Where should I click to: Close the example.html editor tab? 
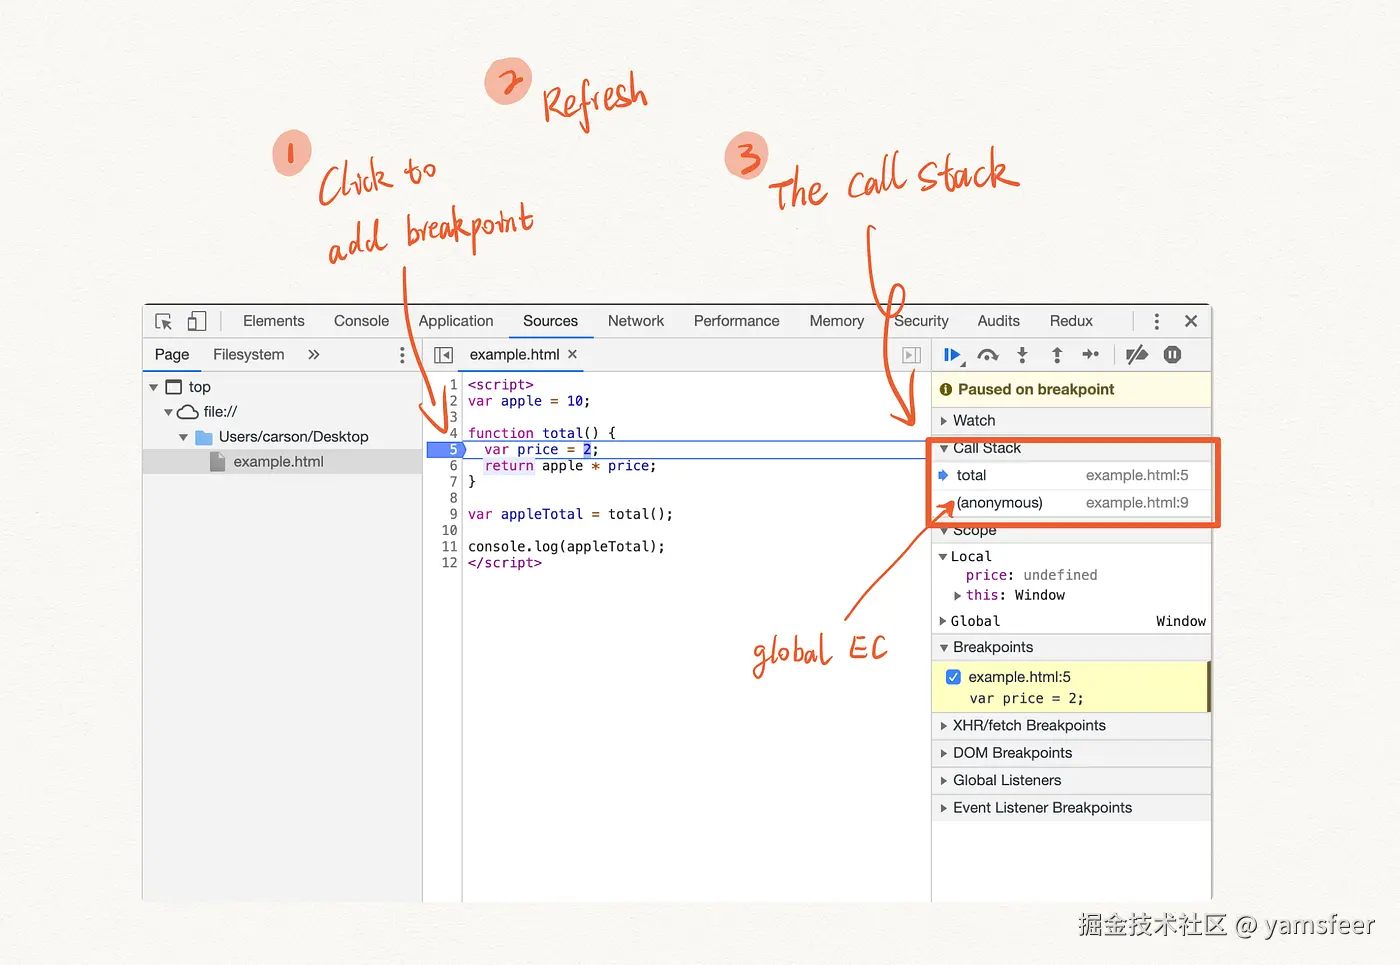tap(573, 354)
